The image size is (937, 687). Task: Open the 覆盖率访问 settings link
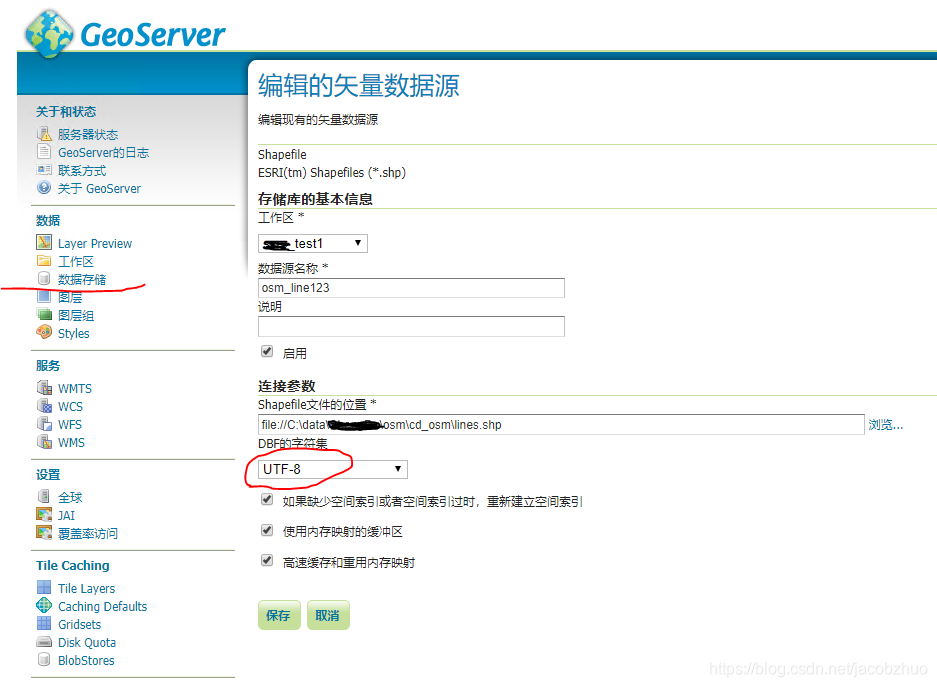88,533
